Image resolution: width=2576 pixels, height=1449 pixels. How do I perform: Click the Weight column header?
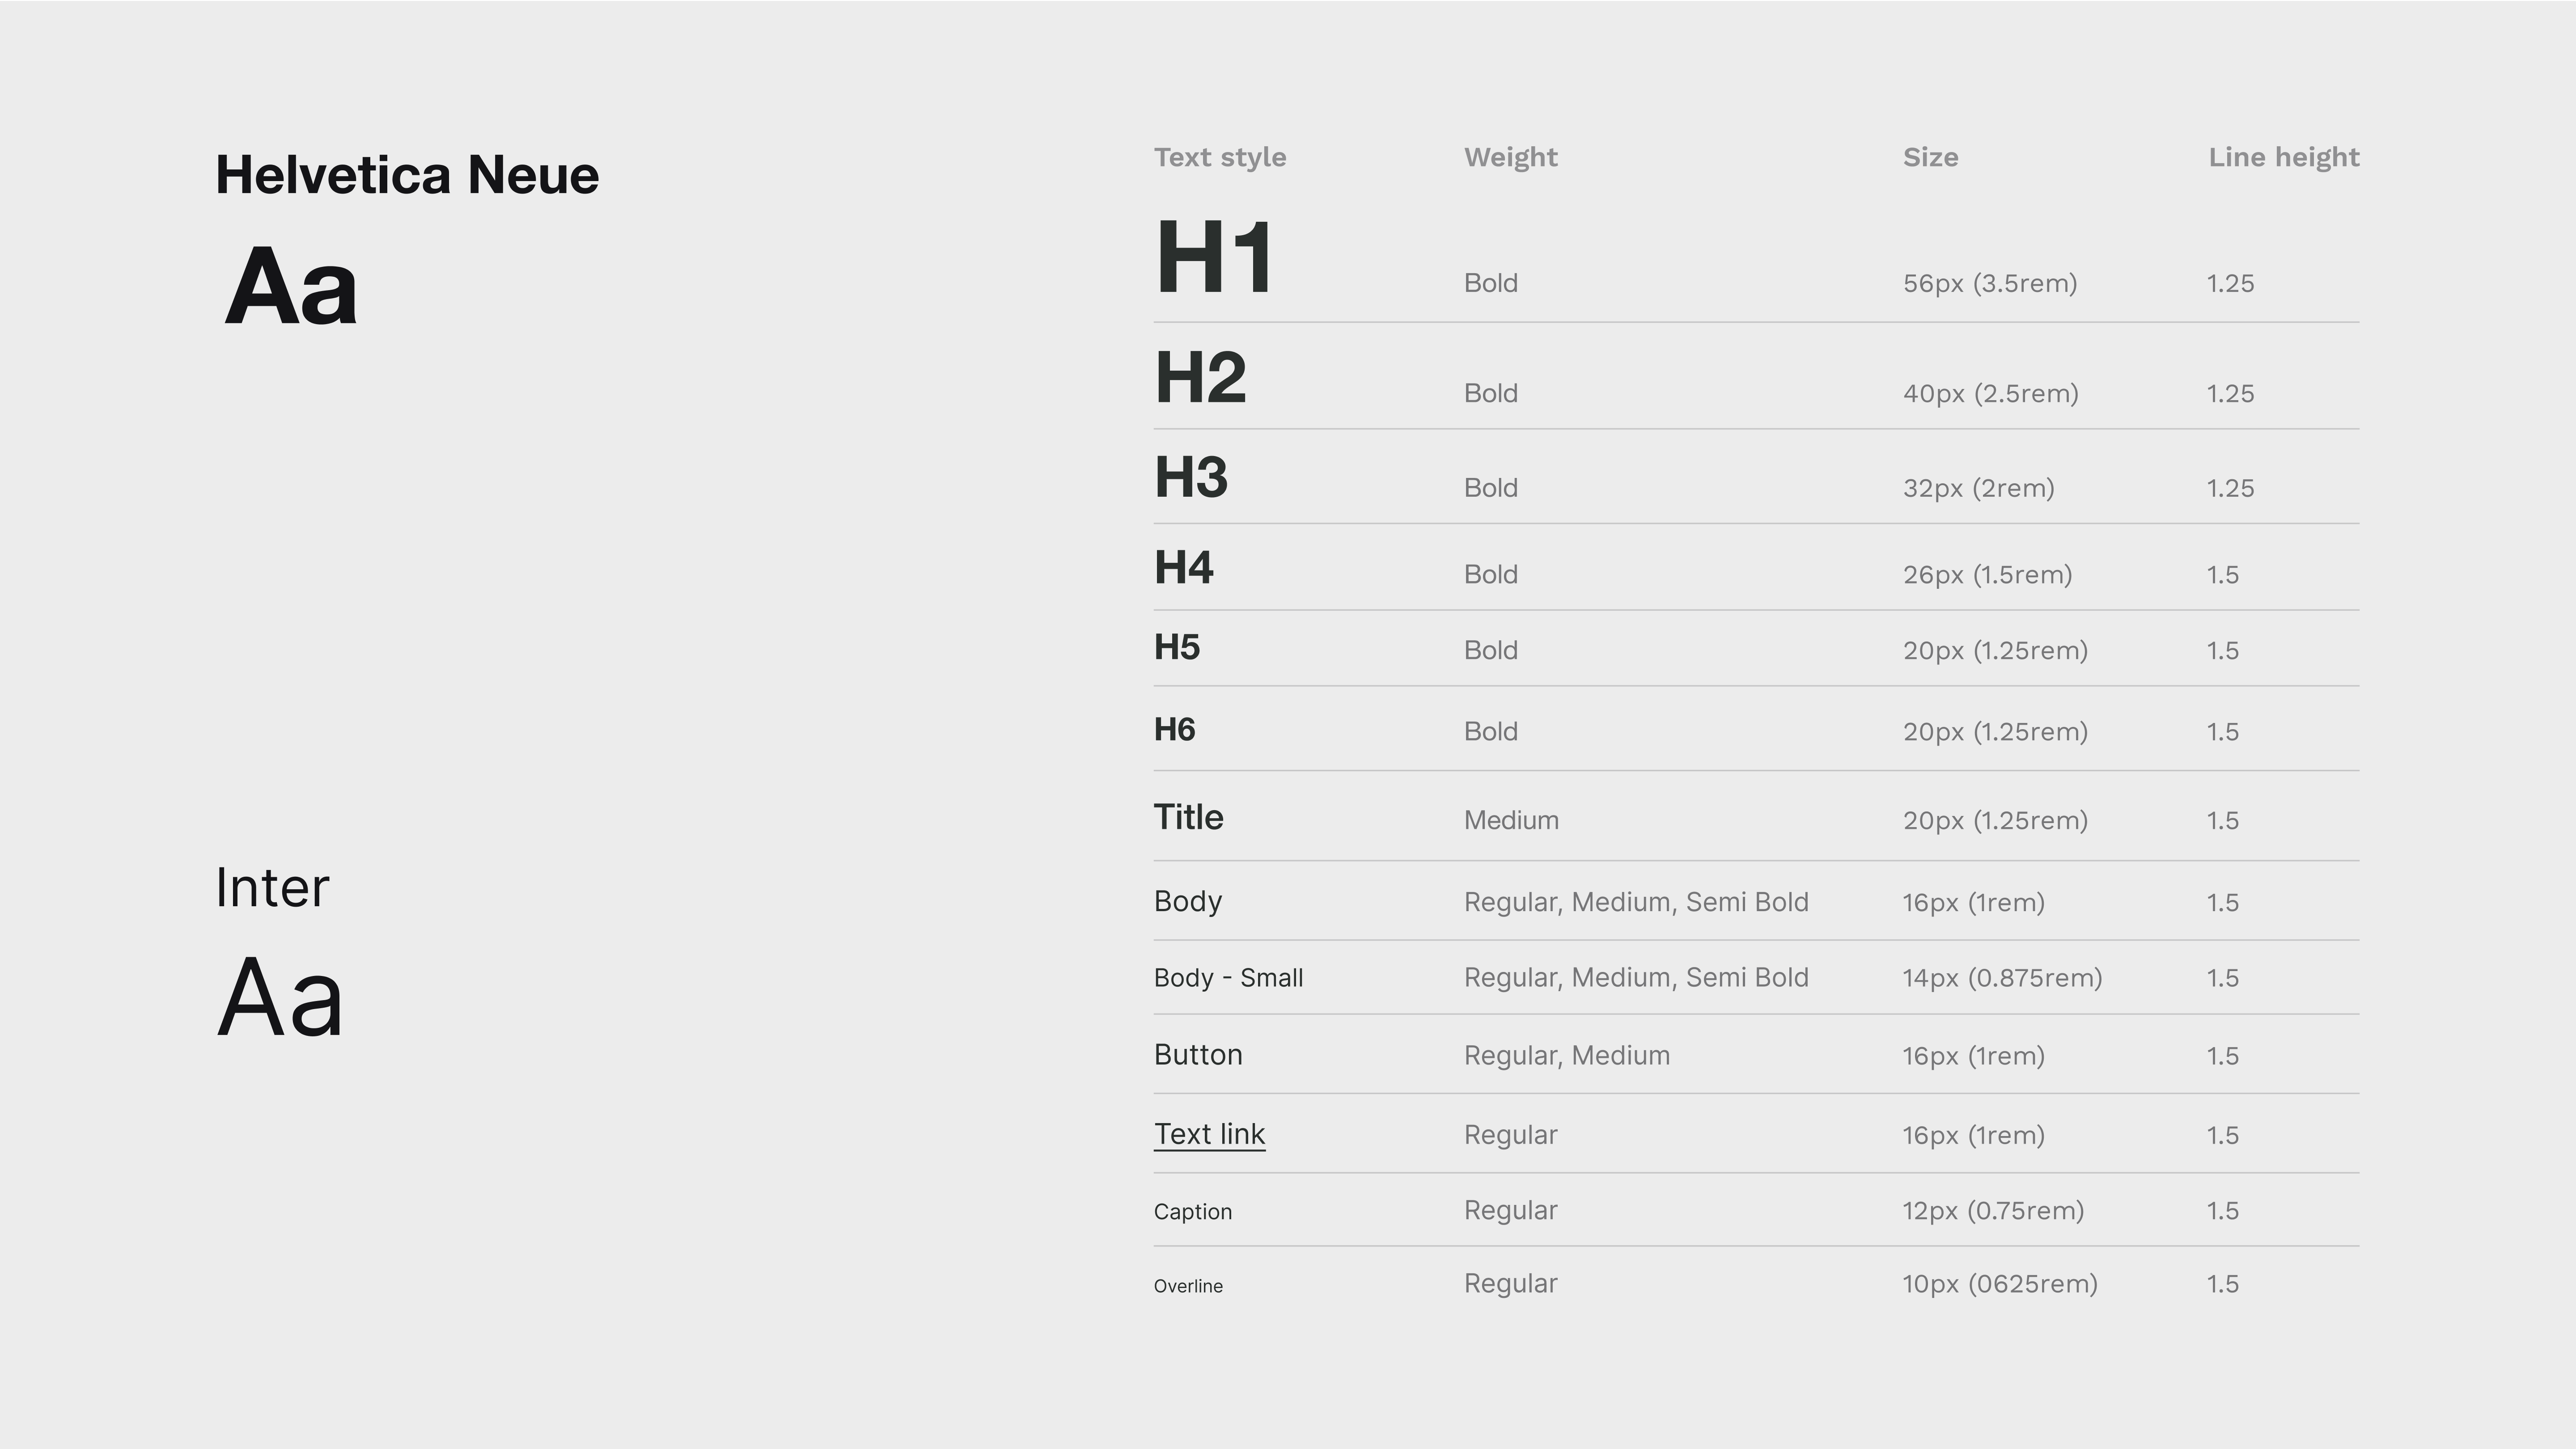coord(1510,157)
